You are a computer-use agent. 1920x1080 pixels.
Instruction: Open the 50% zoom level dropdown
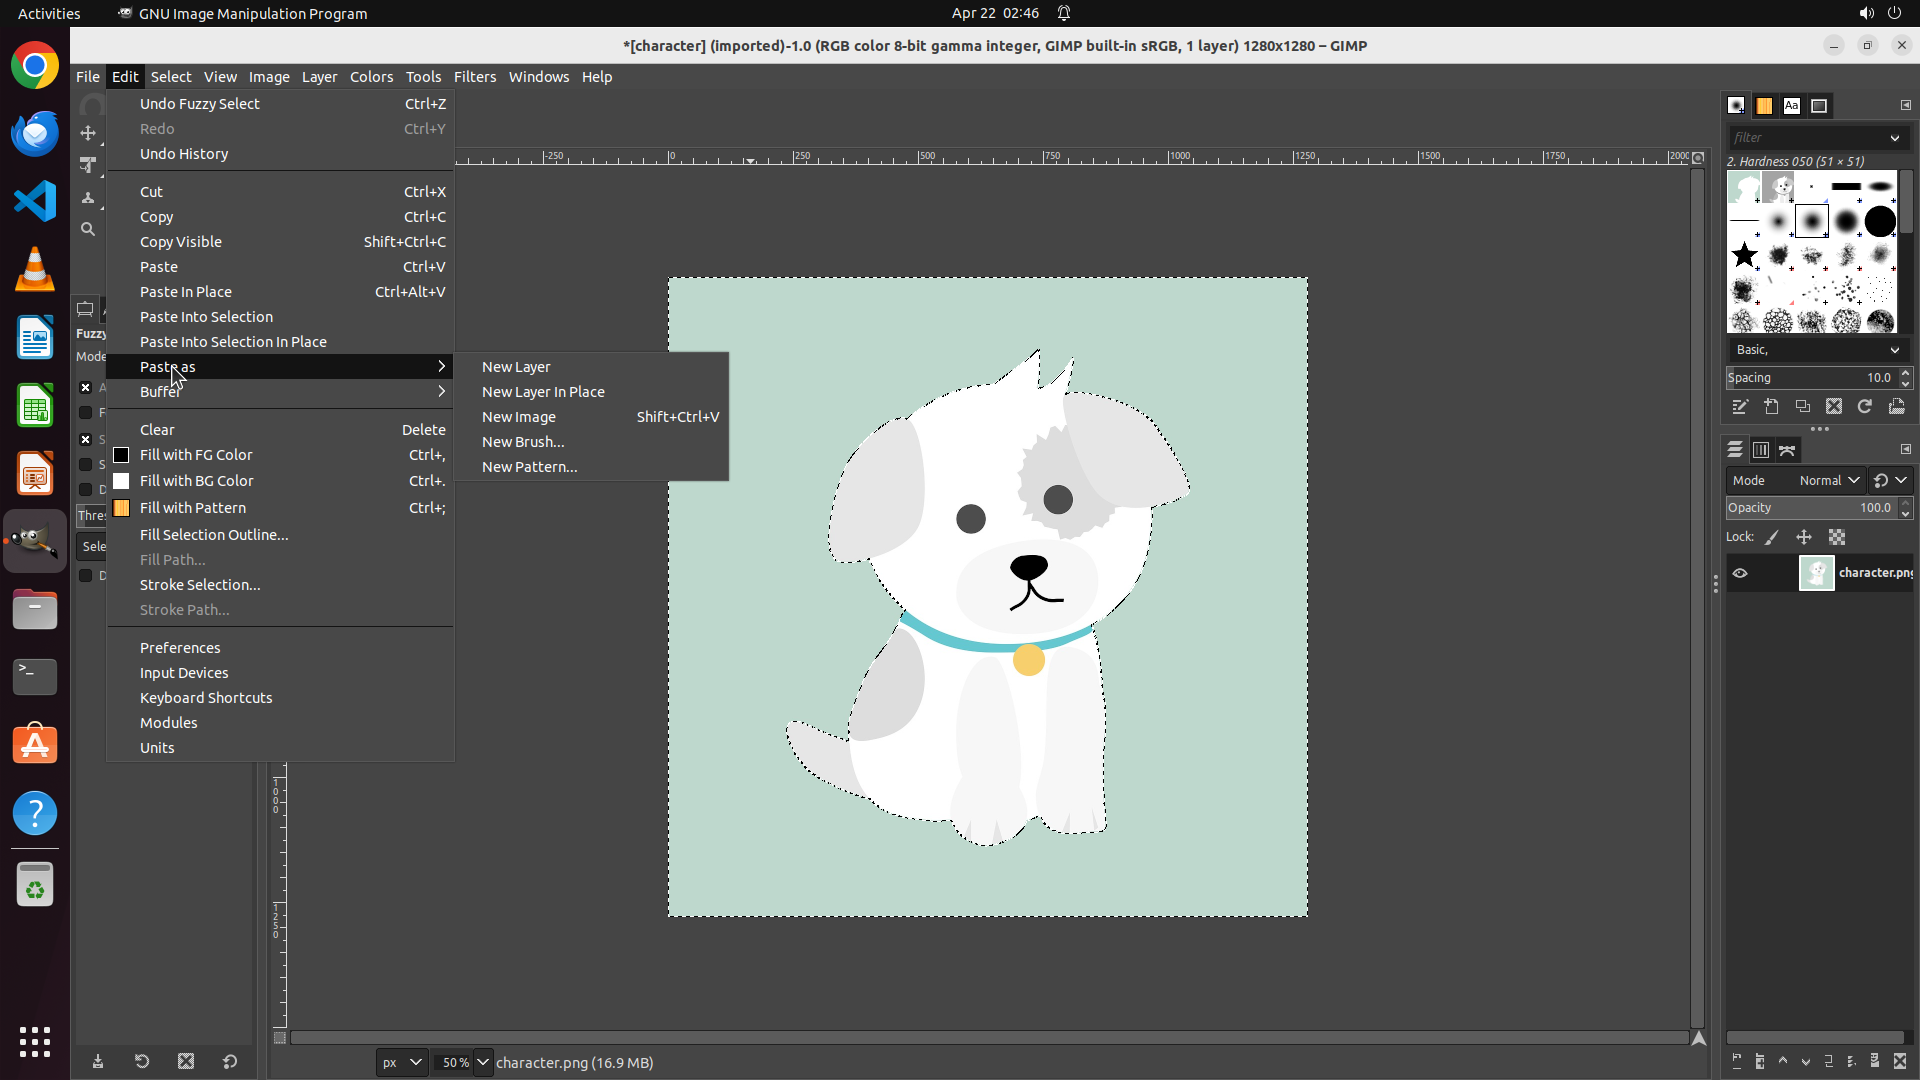[483, 1062]
